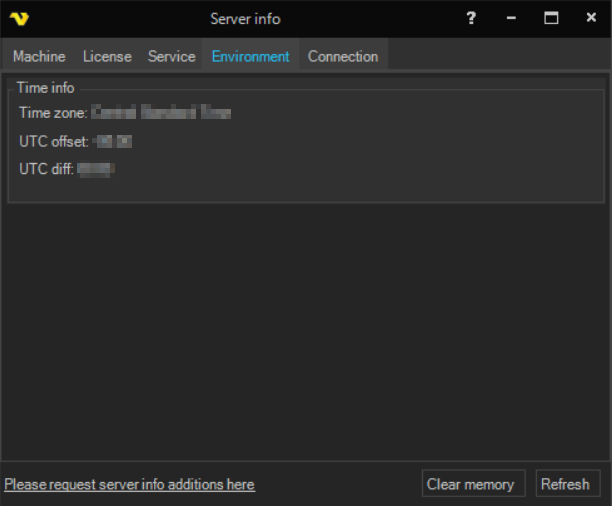The image size is (612, 506).
Task: Click the UTC diff label
Action: click(46, 169)
